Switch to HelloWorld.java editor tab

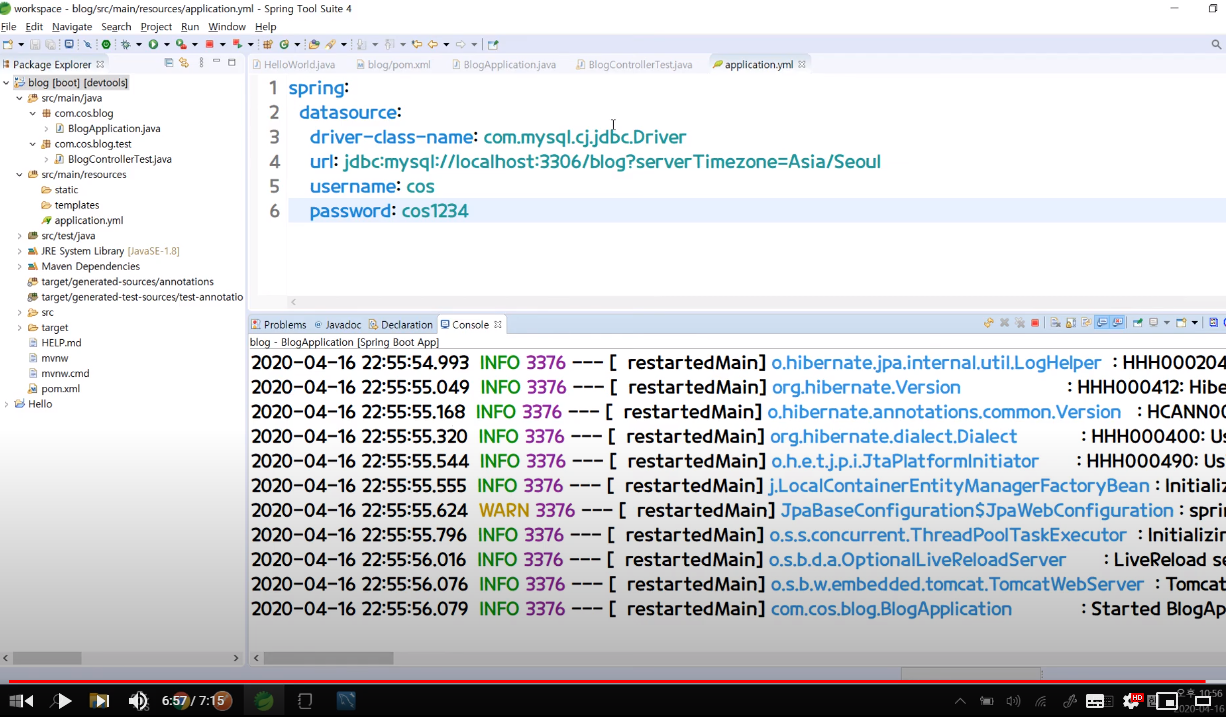pyautogui.click(x=294, y=64)
